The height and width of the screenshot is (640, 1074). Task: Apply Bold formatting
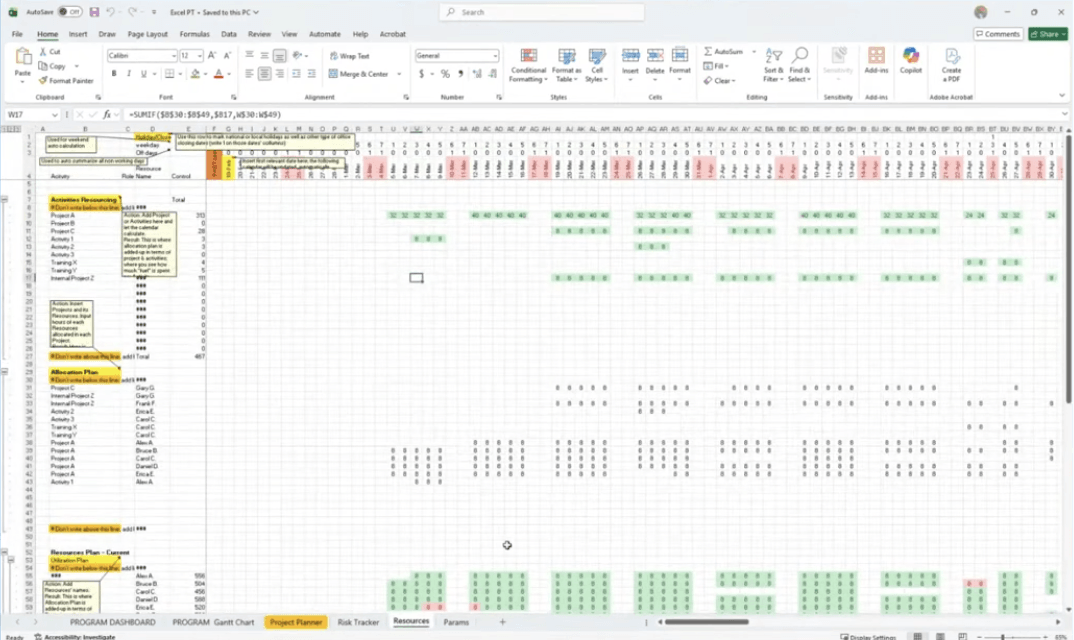coord(114,74)
